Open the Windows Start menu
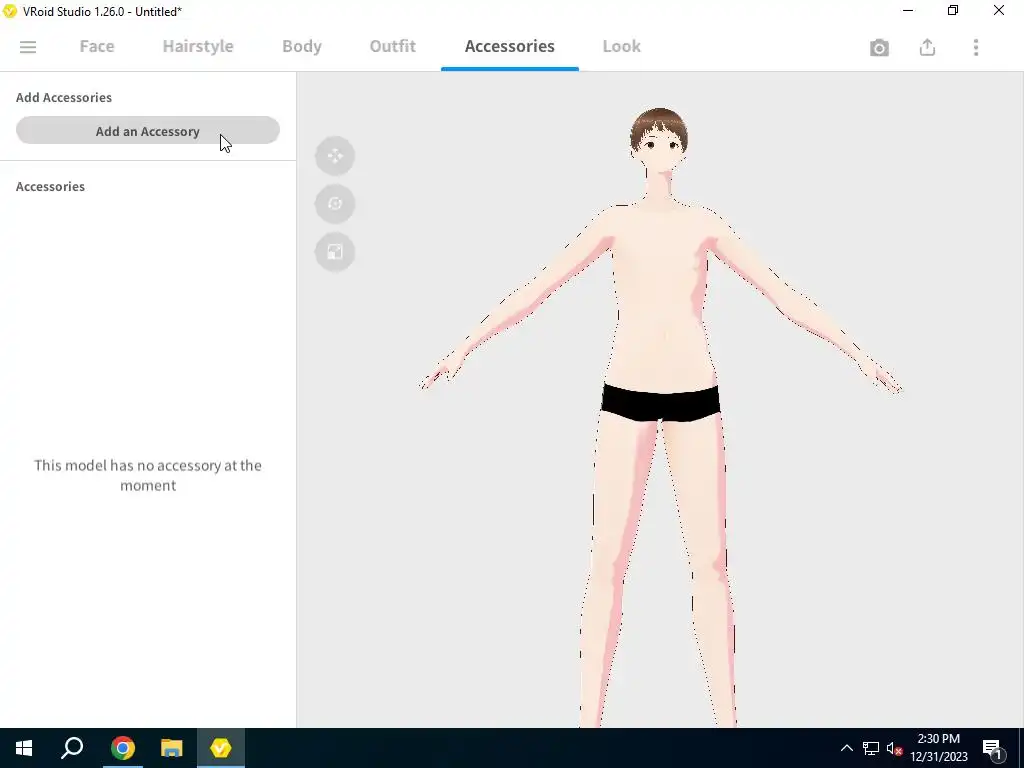The width and height of the screenshot is (1024, 768). point(24,748)
